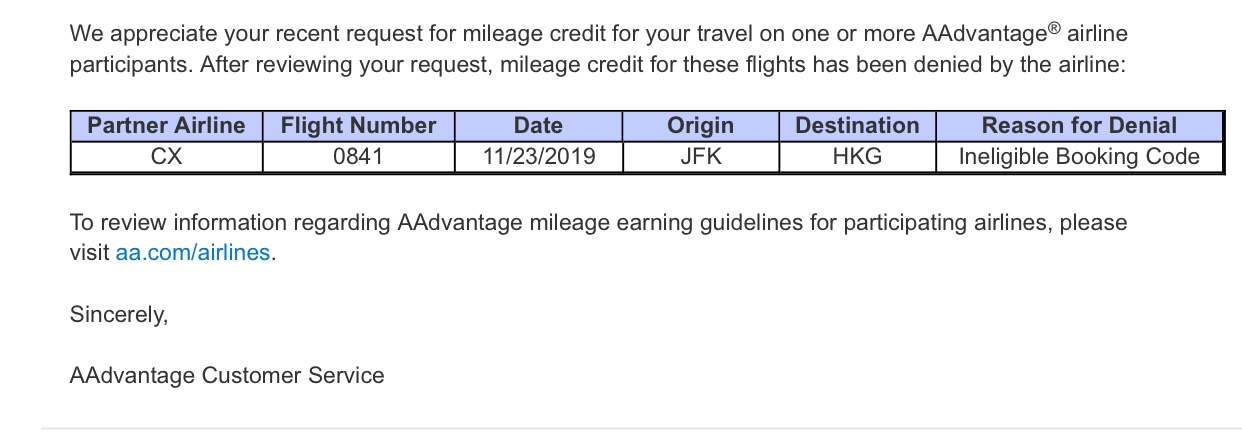Select the CX airline cell
The image size is (1242, 432).
[166, 157]
